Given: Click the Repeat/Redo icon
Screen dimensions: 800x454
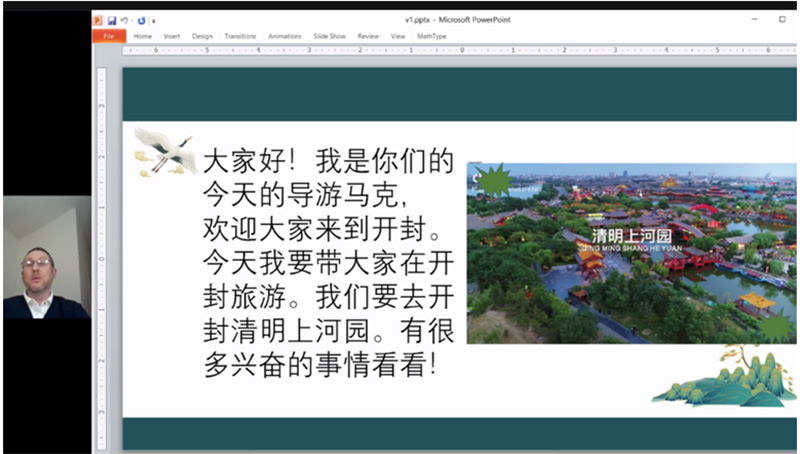Looking at the screenshot, I should click(x=142, y=20).
